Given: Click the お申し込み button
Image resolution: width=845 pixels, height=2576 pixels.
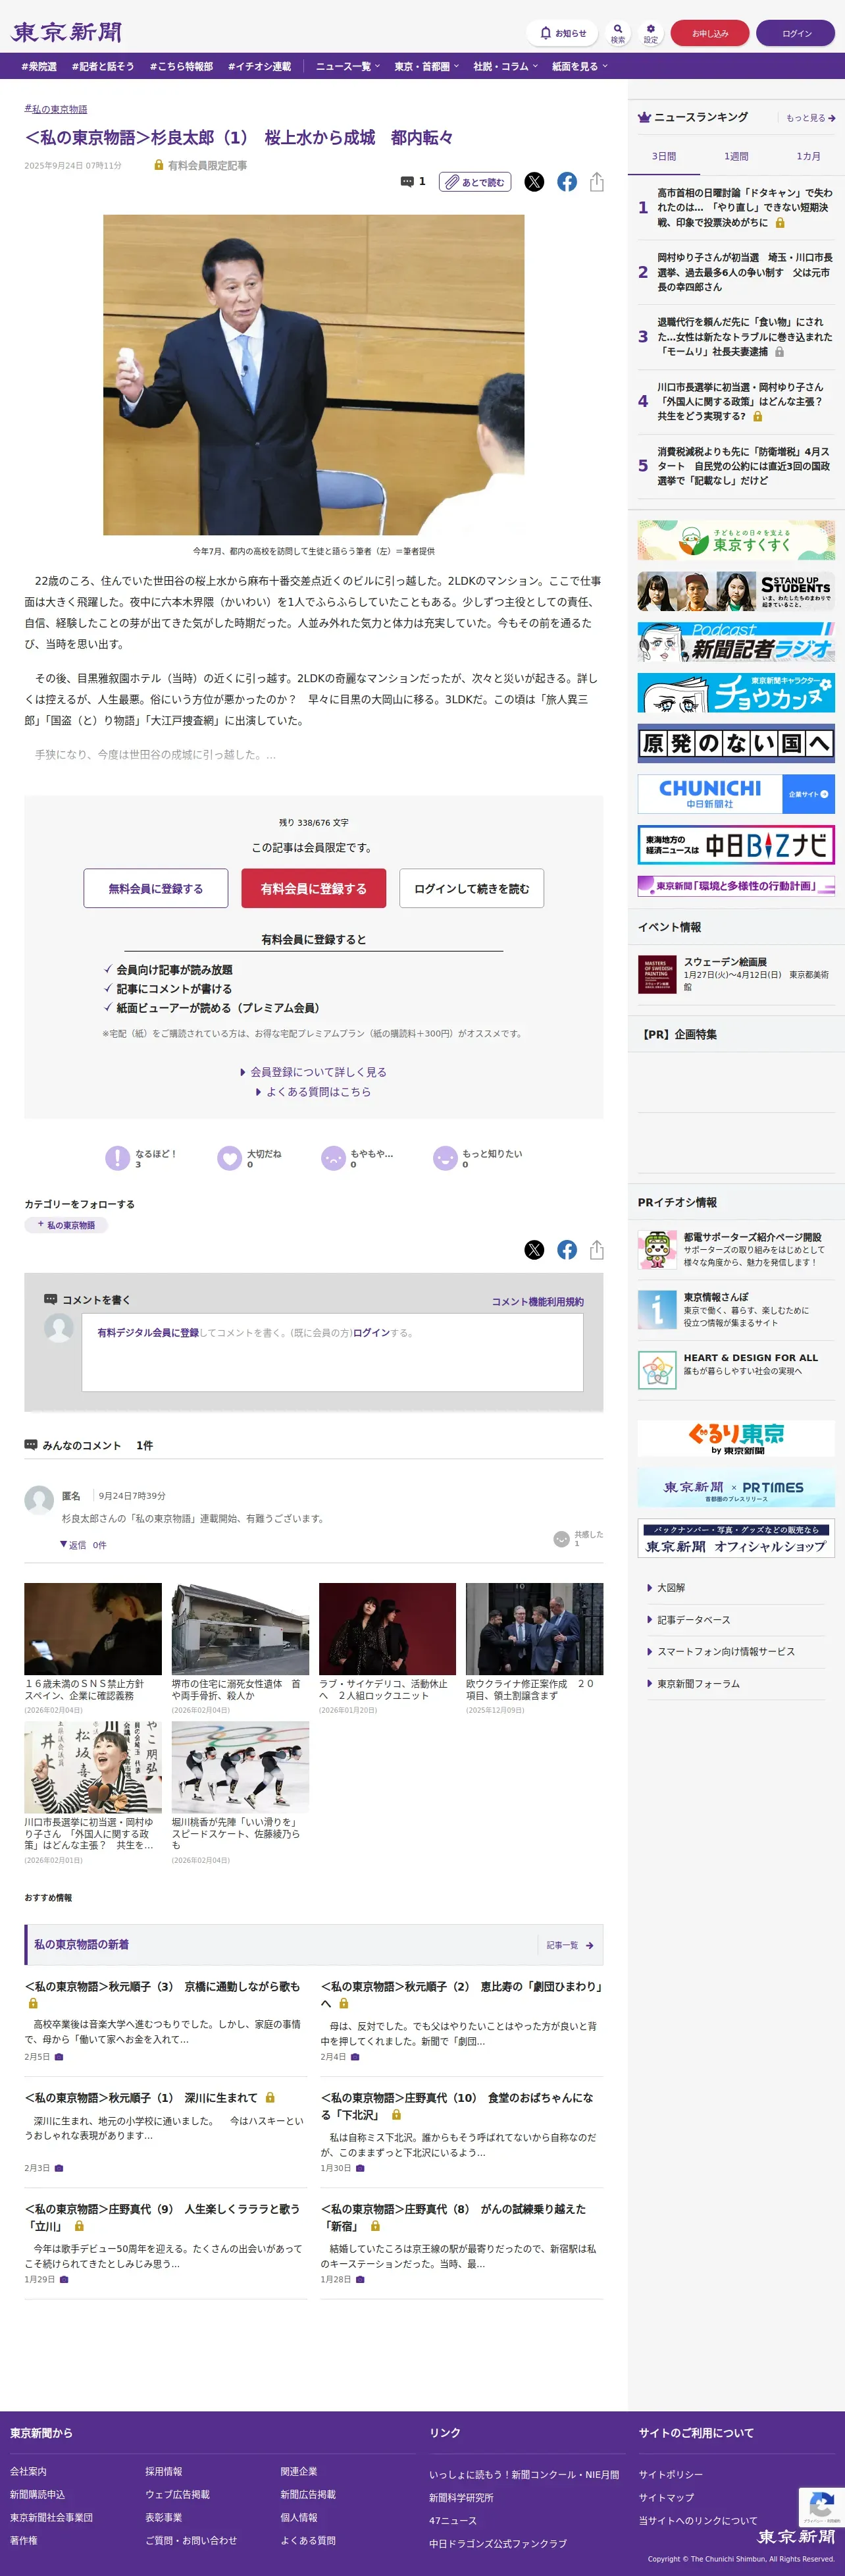Looking at the screenshot, I should tap(710, 33).
